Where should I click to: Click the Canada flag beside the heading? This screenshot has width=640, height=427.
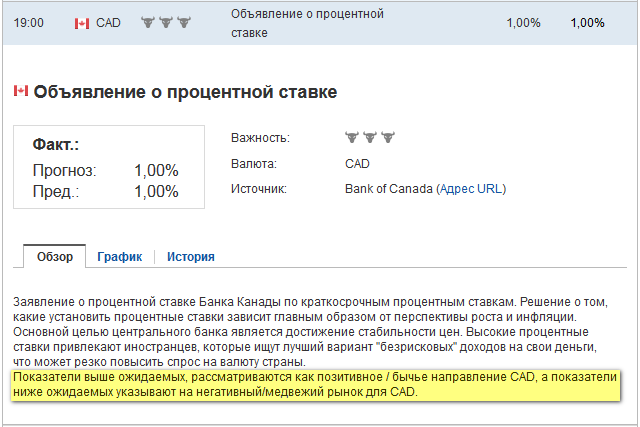(21, 91)
